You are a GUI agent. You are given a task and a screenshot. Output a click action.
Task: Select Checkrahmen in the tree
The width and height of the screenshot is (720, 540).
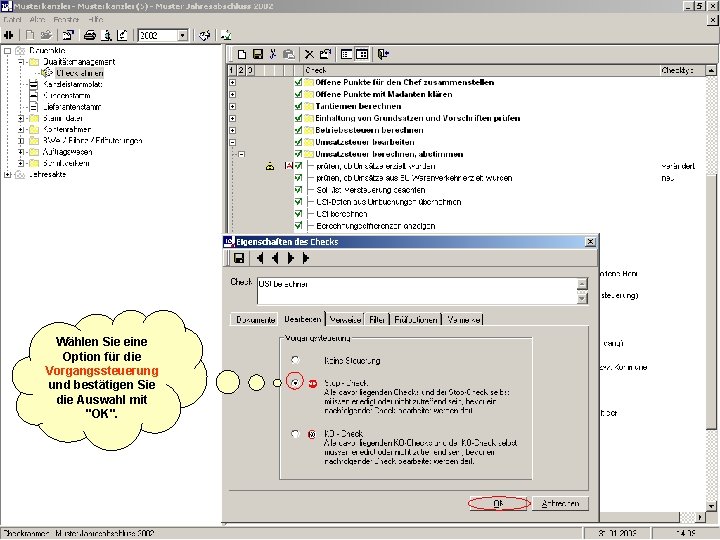pos(79,73)
